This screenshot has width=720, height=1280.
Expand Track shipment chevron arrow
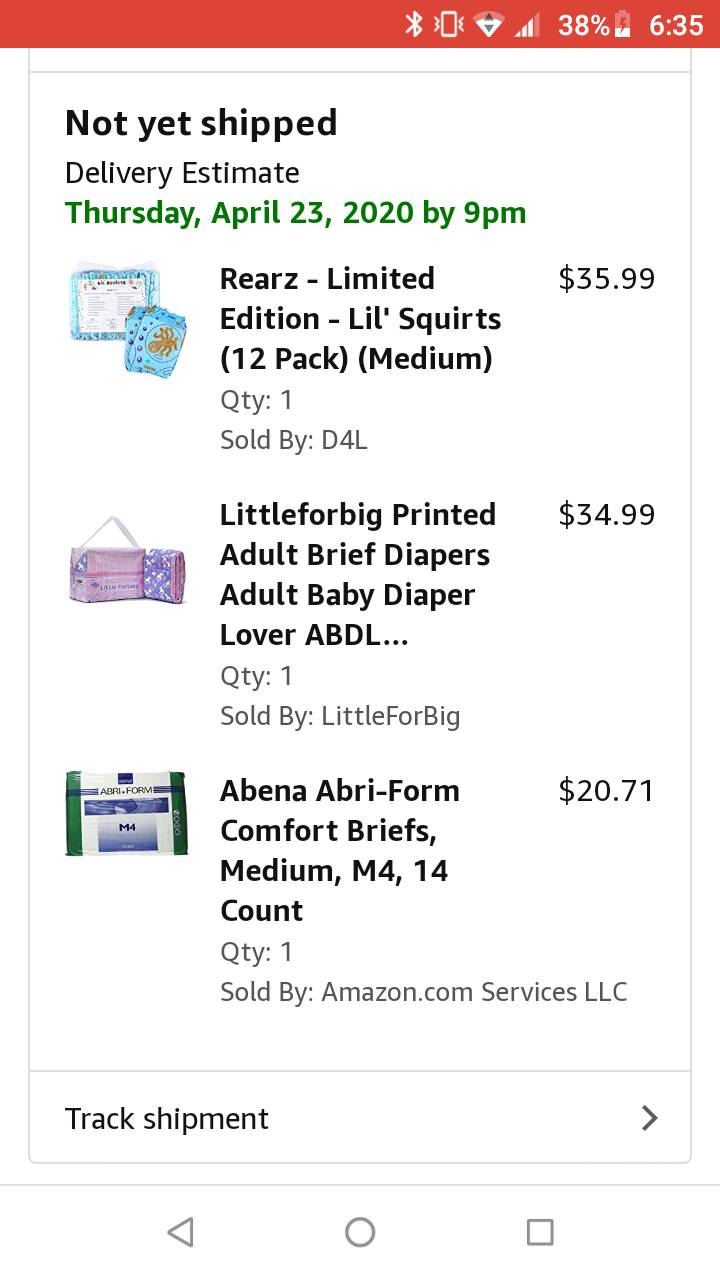[x=649, y=1118]
